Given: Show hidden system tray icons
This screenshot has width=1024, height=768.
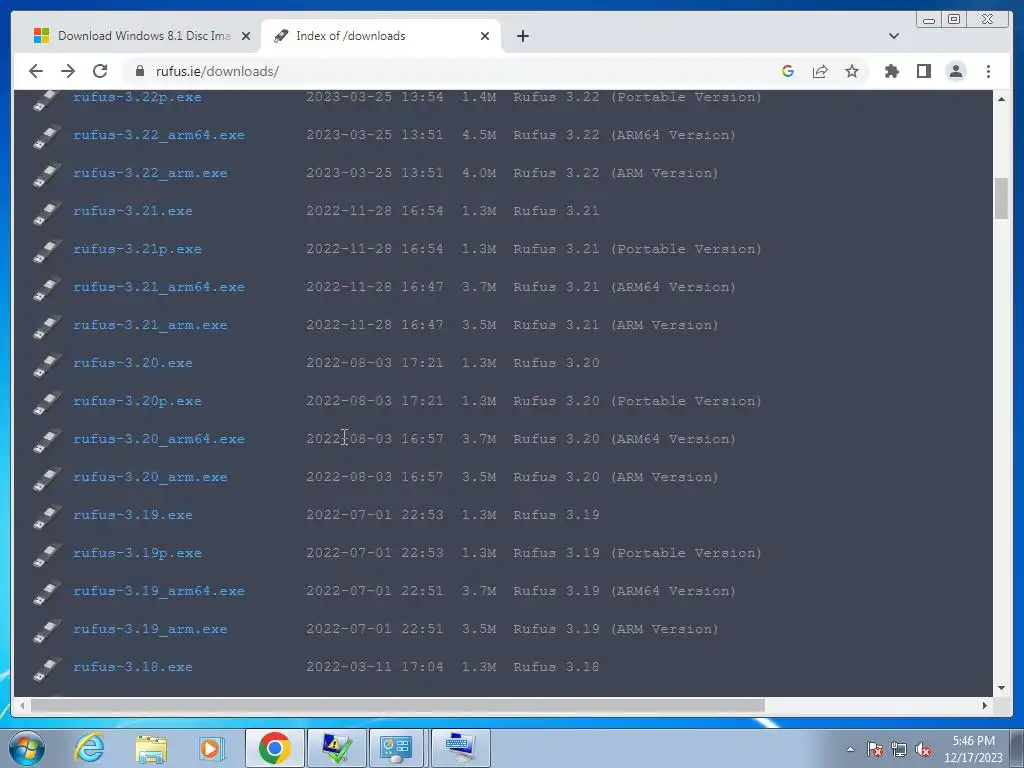Looking at the screenshot, I should tap(850, 749).
